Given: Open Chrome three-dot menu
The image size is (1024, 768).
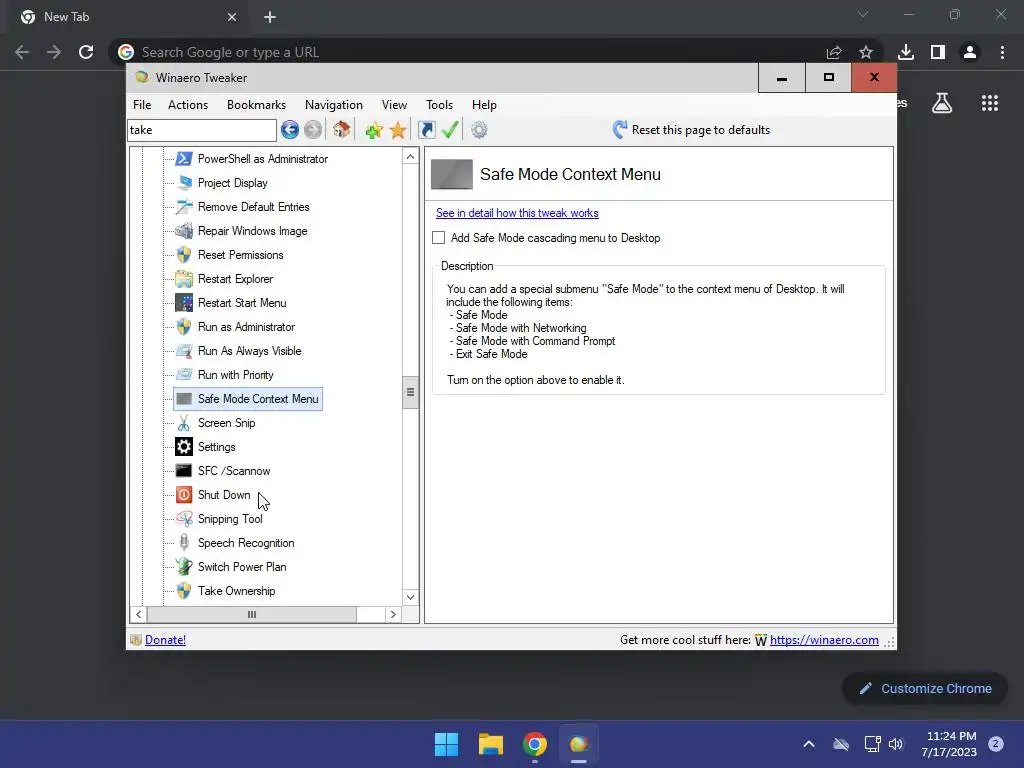Looking at the screenshot, I should 1002,52.
